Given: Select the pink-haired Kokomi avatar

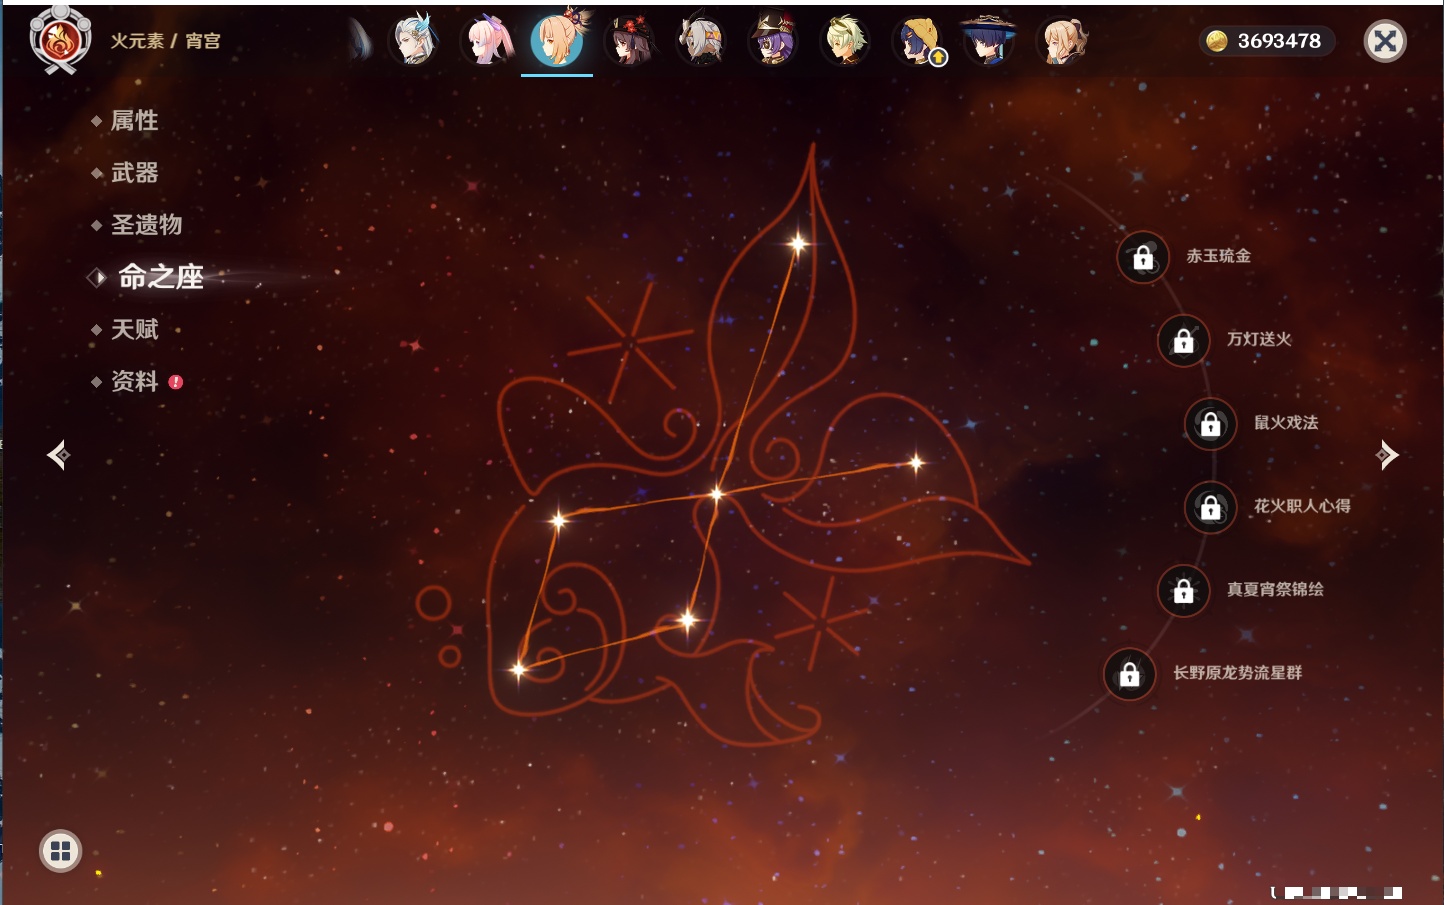Looking at the screenshot, I should click(x=486, y=41).
